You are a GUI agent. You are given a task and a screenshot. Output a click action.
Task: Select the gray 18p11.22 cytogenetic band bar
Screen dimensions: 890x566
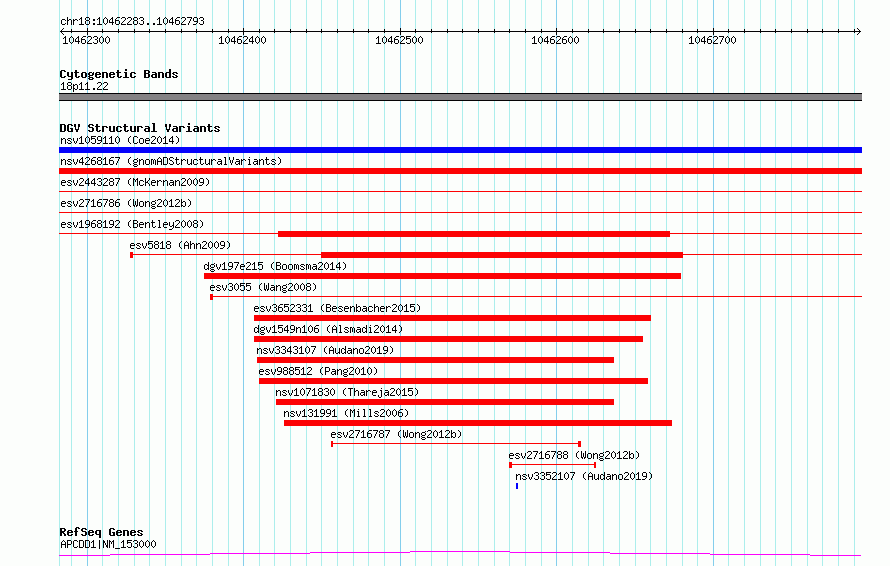pyautogui.click(x=460, y=97)
